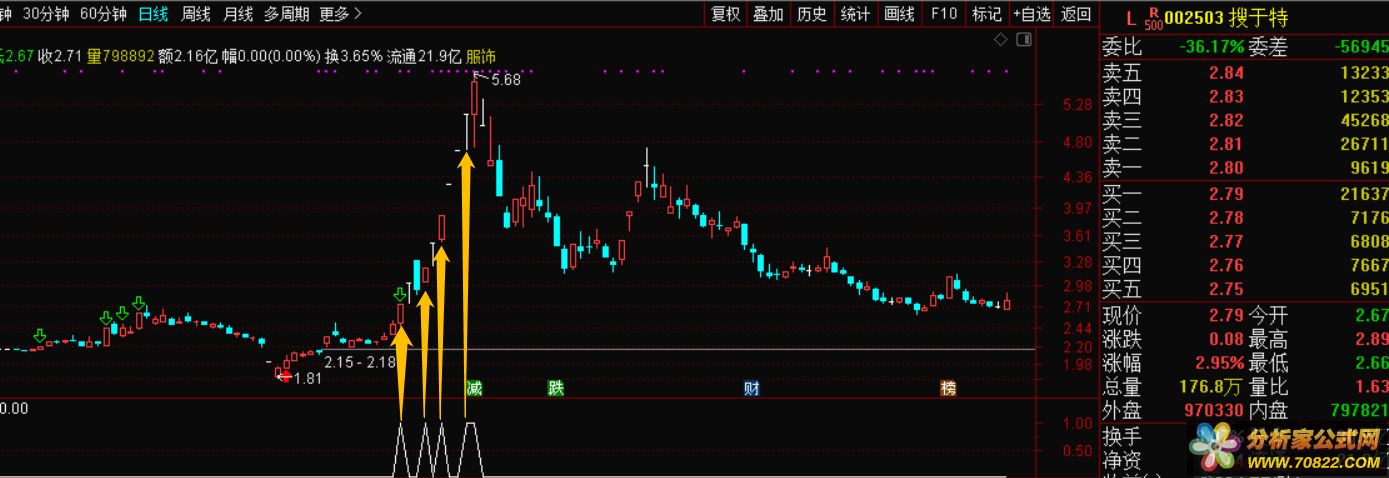Click stock code 002503 in the header

point(1196,18)
